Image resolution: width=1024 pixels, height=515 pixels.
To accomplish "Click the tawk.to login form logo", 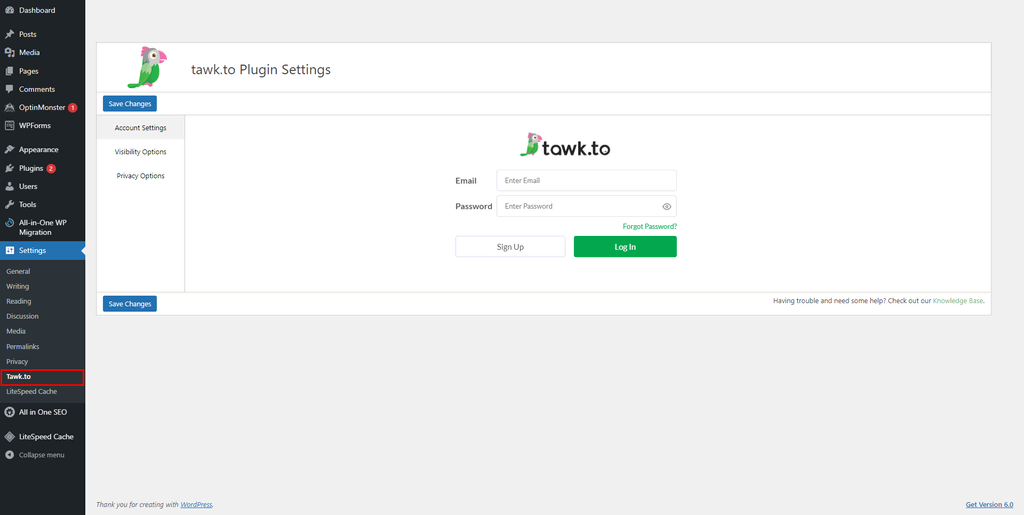I will coord(566,146).
